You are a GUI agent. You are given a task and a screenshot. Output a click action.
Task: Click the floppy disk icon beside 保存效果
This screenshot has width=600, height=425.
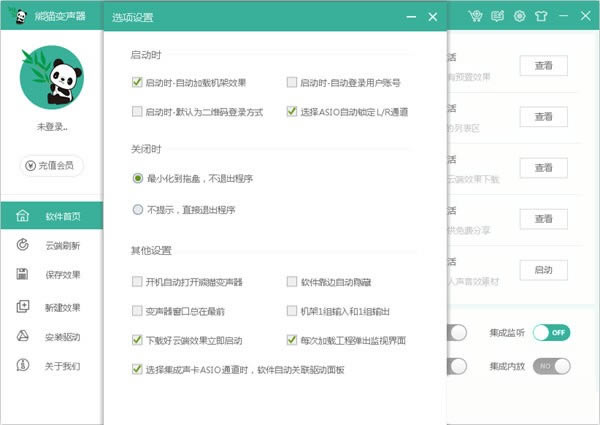tap(22, 274)
